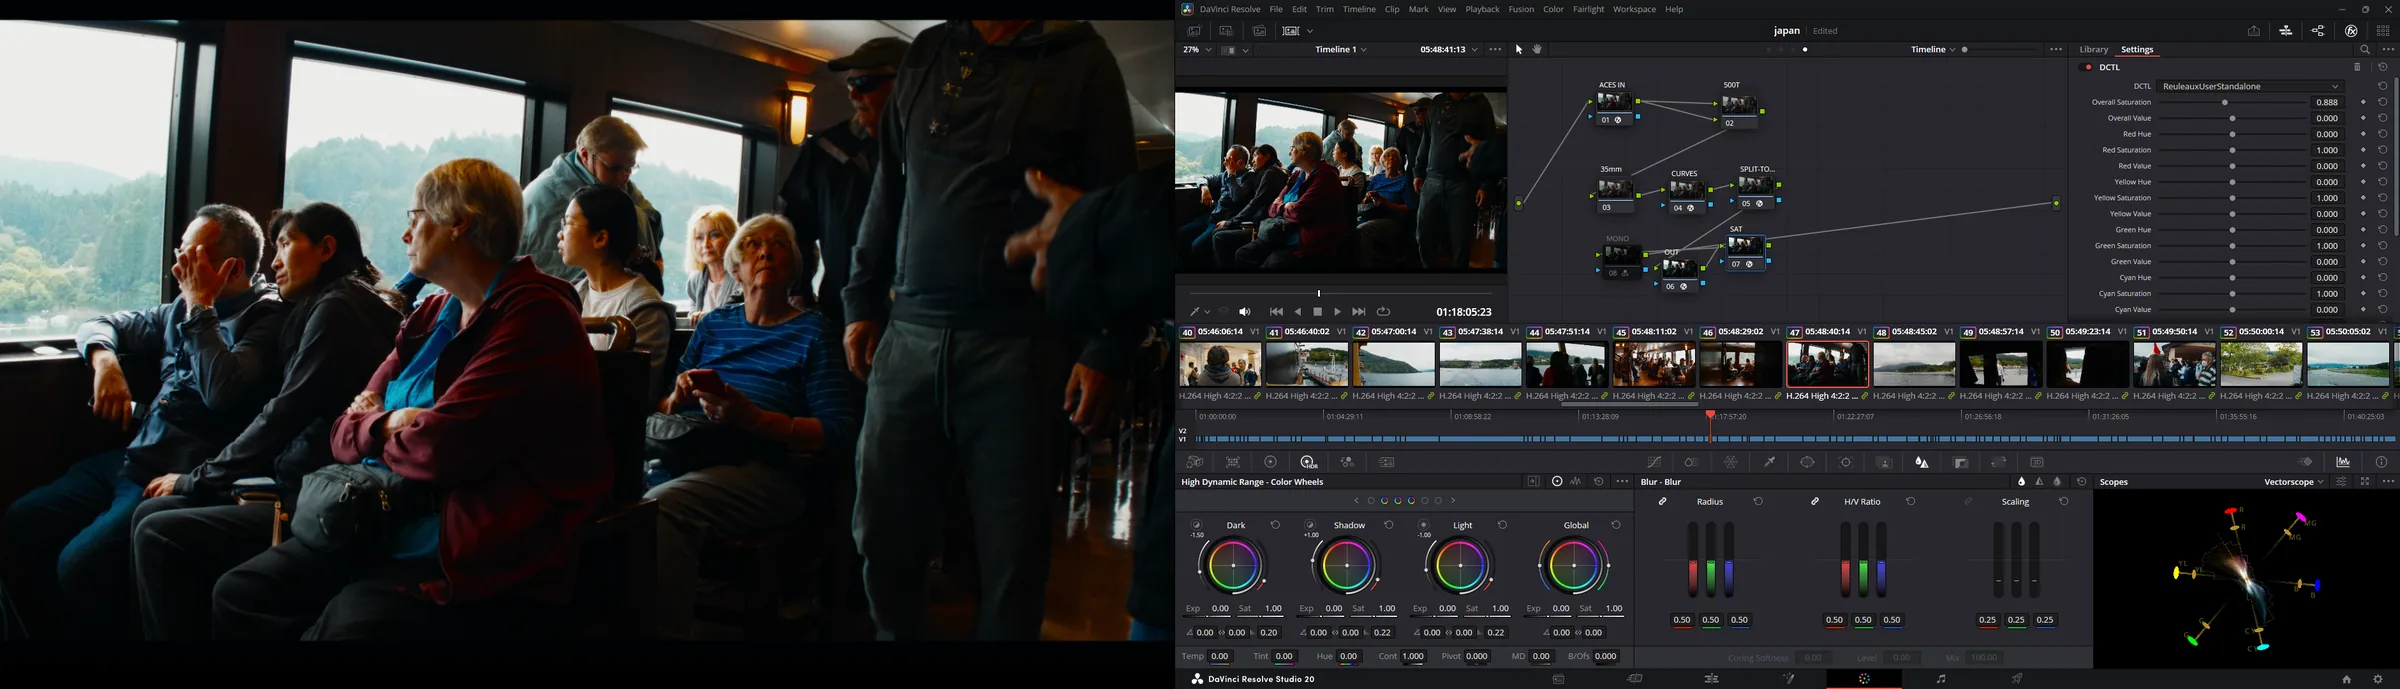2400x689 pixels.
Task: Stop playback in the viewer
Action: tap(1318, 312)
